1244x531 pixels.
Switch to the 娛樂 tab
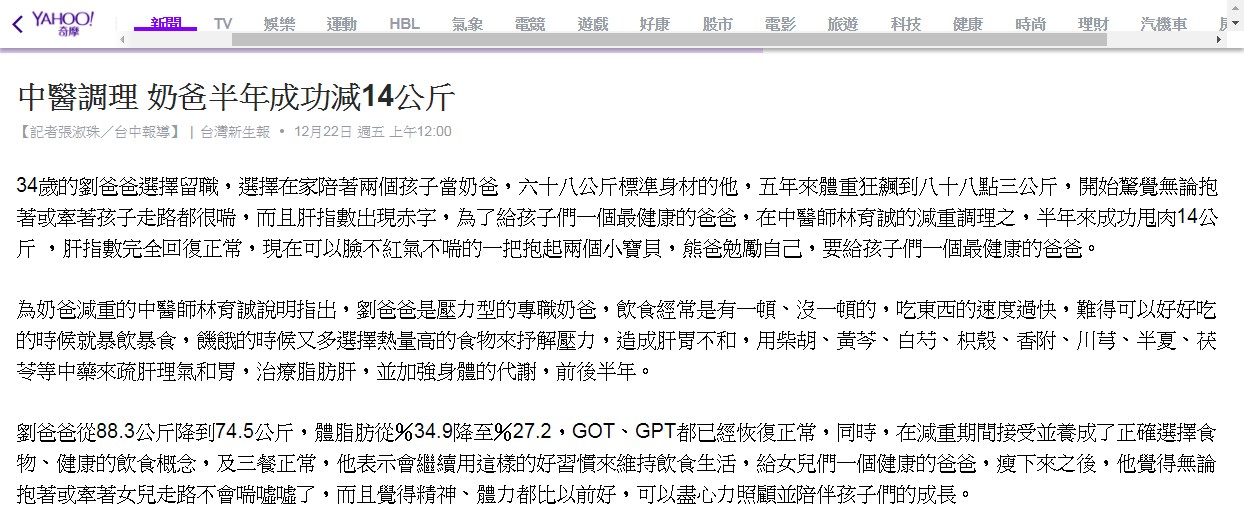[x=279, y=24]
